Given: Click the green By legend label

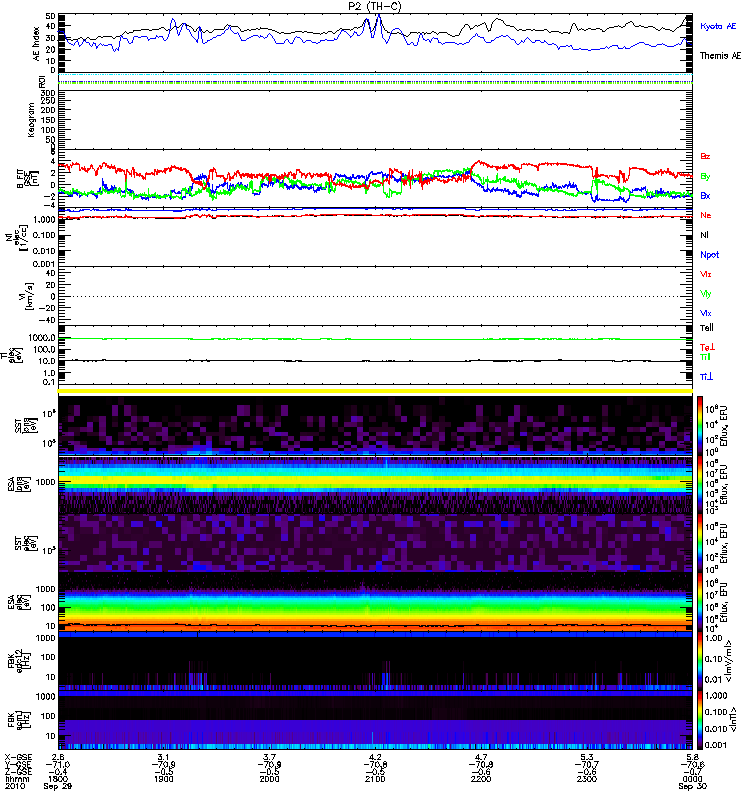Looking at the screenshot, I should point(705,177).
